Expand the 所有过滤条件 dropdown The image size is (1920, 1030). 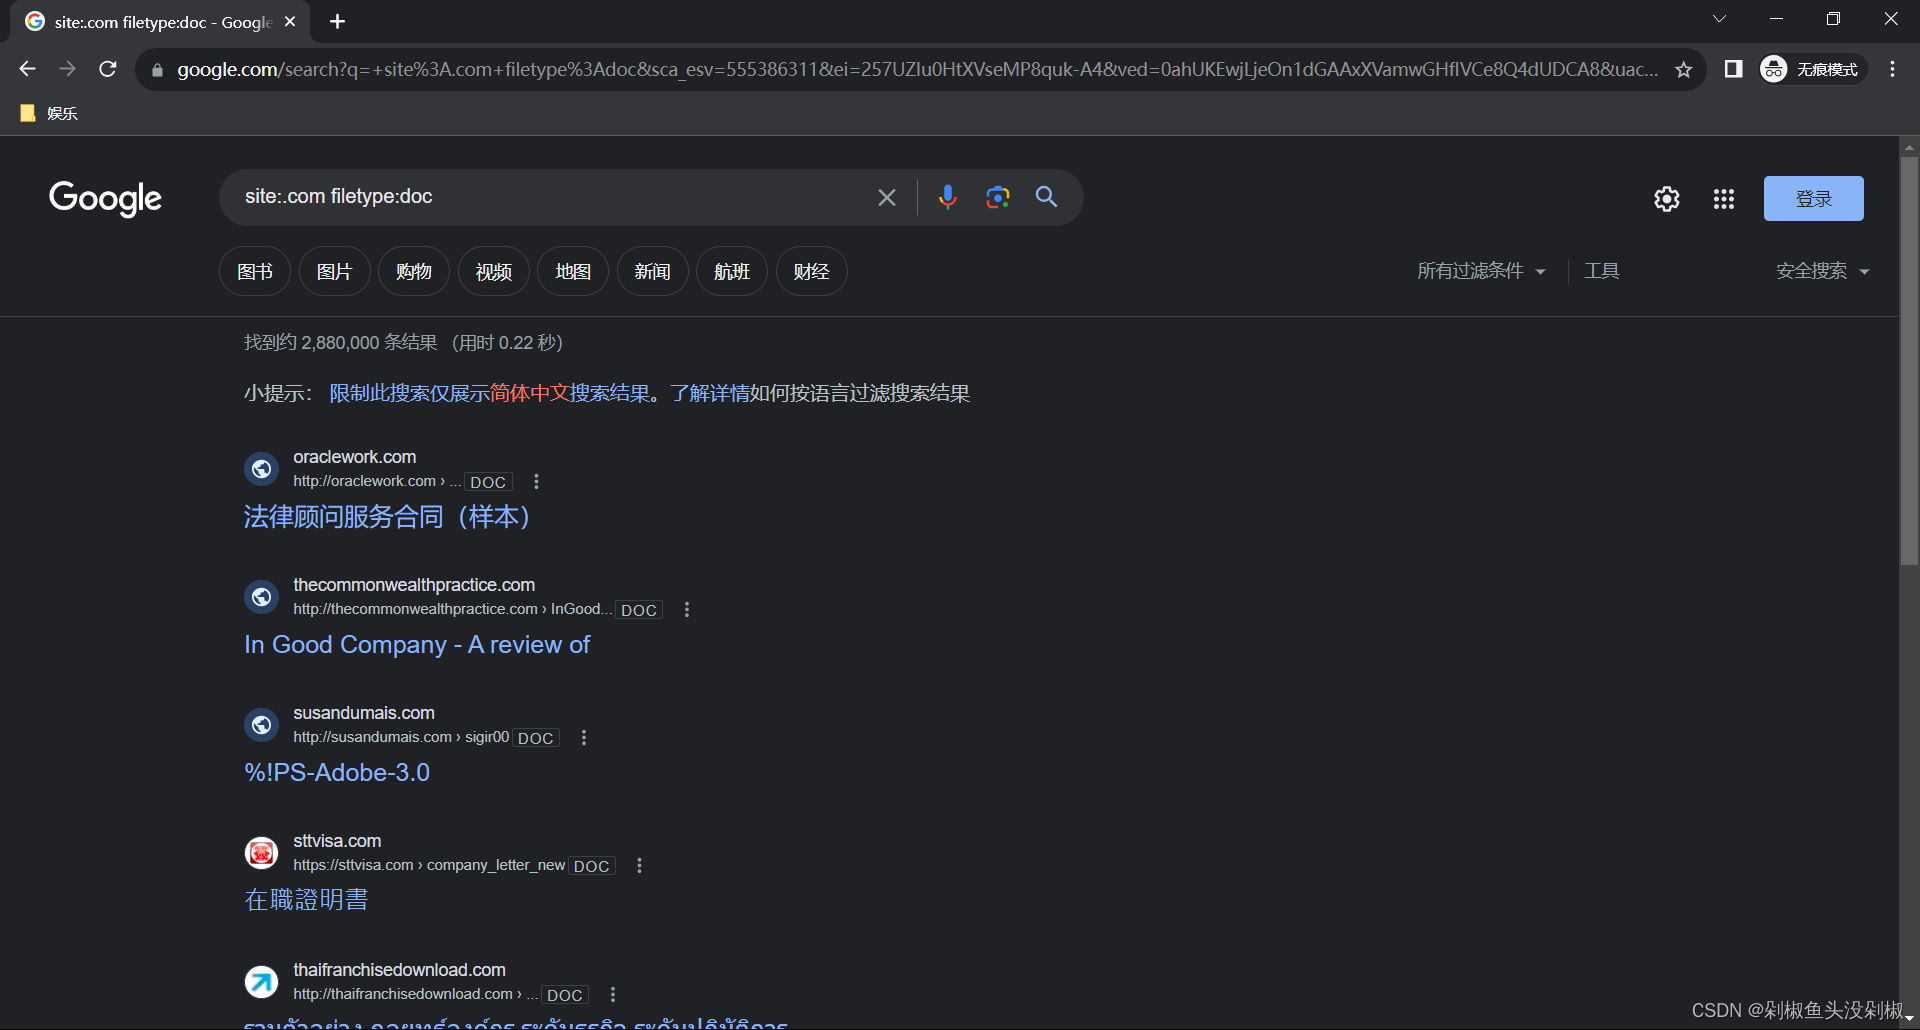click(x=1481, y=271)
